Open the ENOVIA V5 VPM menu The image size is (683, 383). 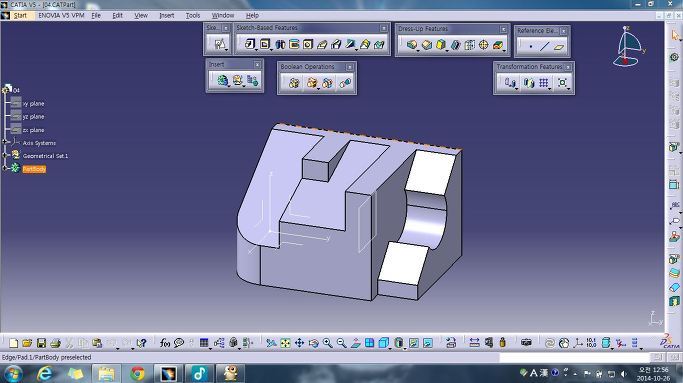click(61, 15)
